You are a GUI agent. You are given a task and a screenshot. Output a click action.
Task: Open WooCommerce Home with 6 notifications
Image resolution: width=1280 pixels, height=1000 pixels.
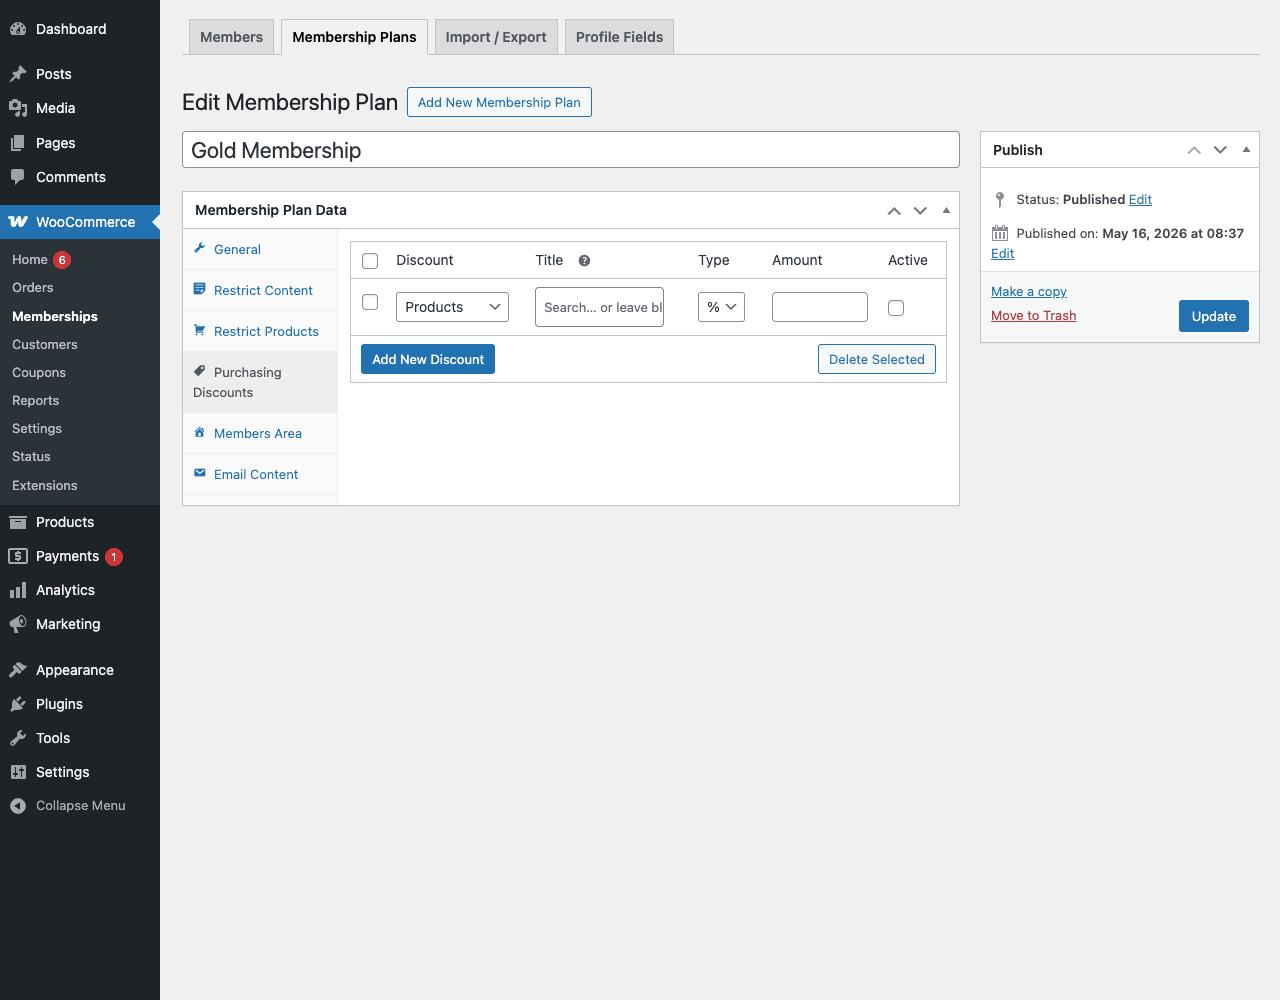41,259
